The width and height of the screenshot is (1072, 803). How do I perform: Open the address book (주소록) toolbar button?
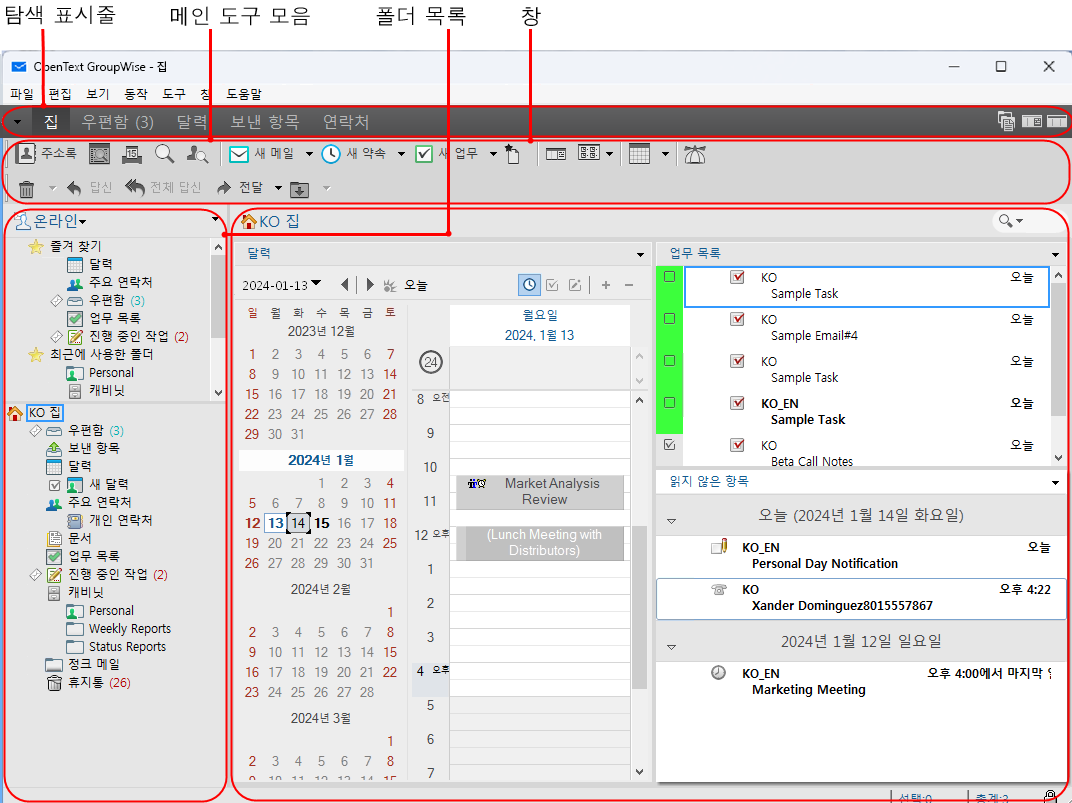46,154
